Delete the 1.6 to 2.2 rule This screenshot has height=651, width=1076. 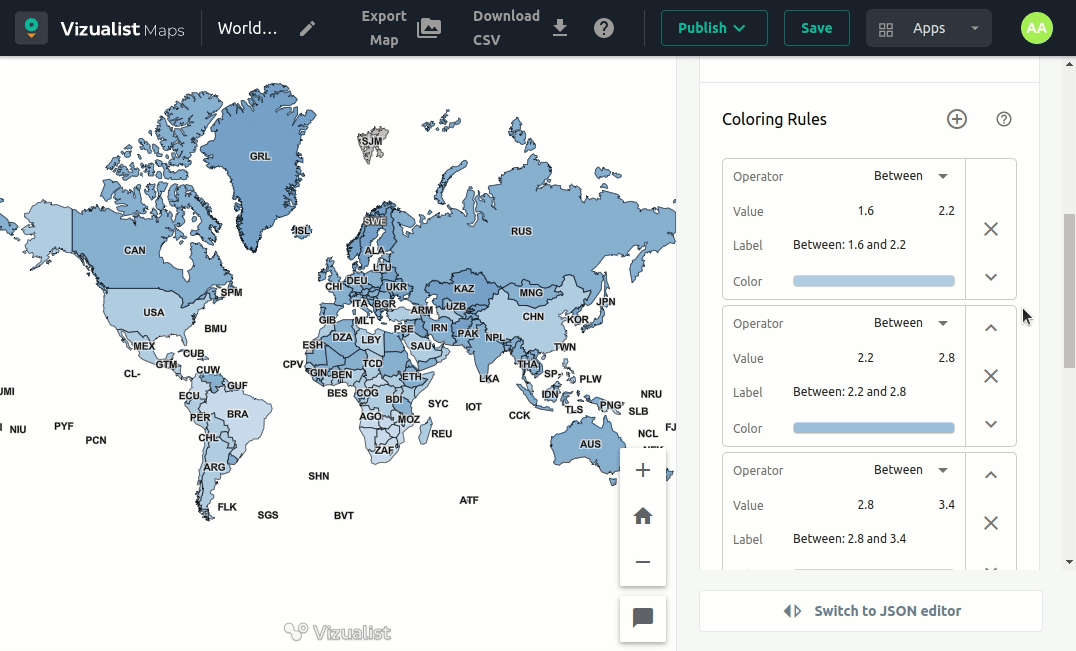(x=991, y=229)
